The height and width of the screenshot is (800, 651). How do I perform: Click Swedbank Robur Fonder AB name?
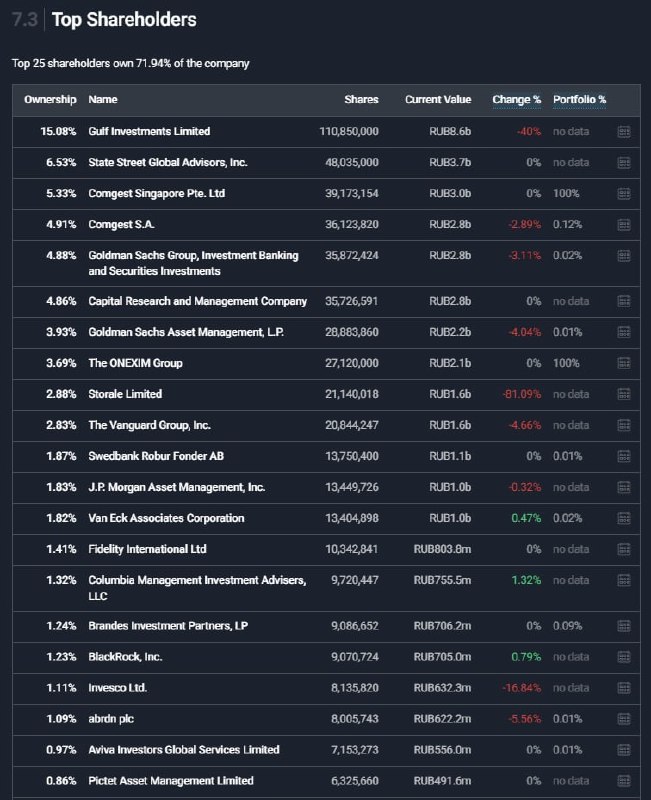tap(156, 456)
